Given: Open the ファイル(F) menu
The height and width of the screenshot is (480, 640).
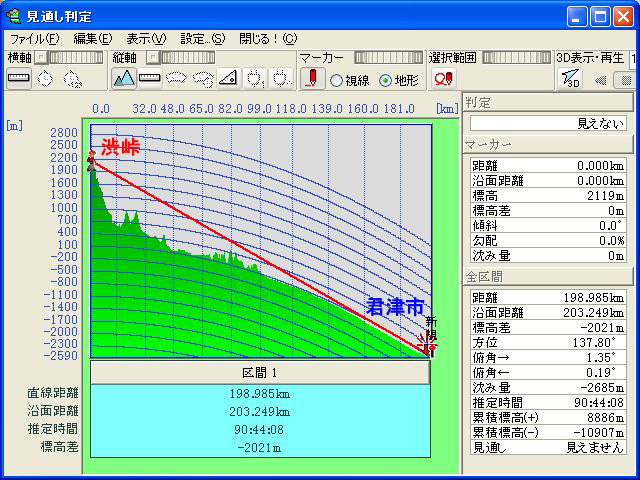Looking at the screenshot, I should [x=35, y=39].
